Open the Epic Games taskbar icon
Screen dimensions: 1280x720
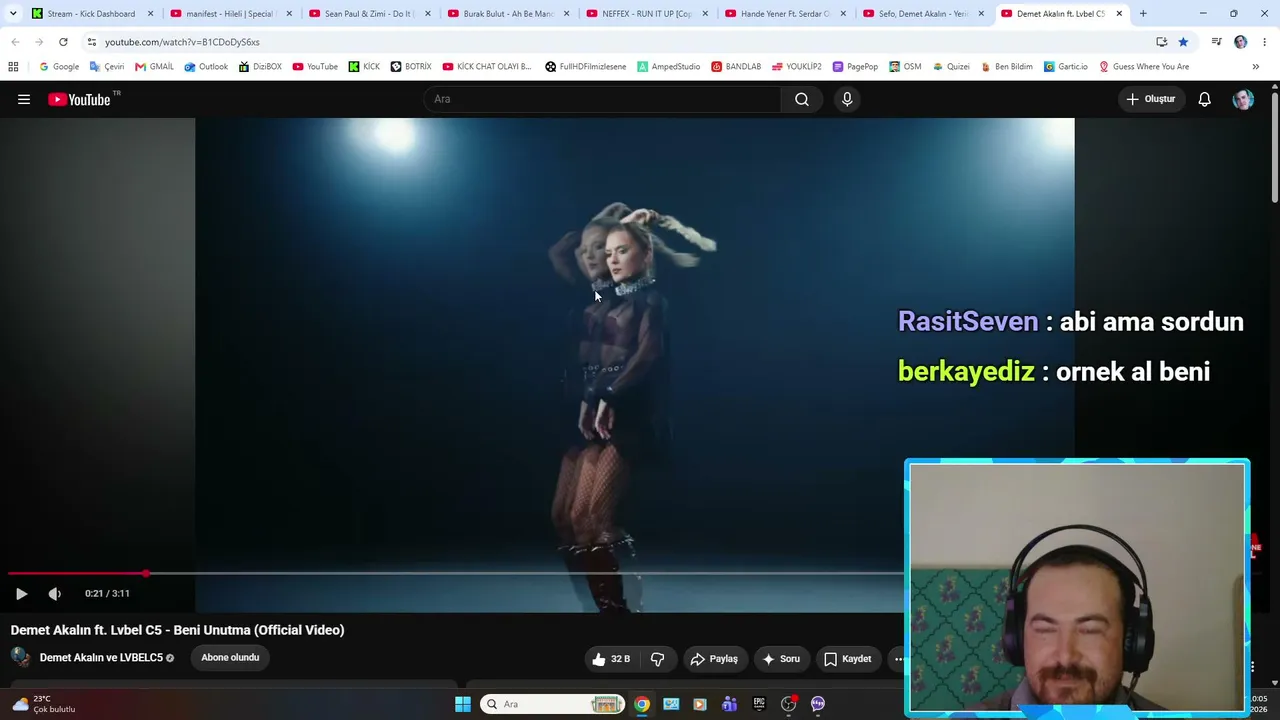point(759,704)
